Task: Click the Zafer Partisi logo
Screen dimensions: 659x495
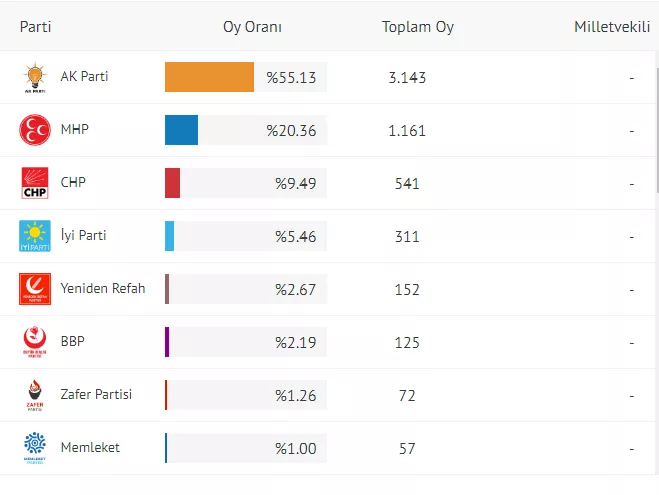Action: 35,395
